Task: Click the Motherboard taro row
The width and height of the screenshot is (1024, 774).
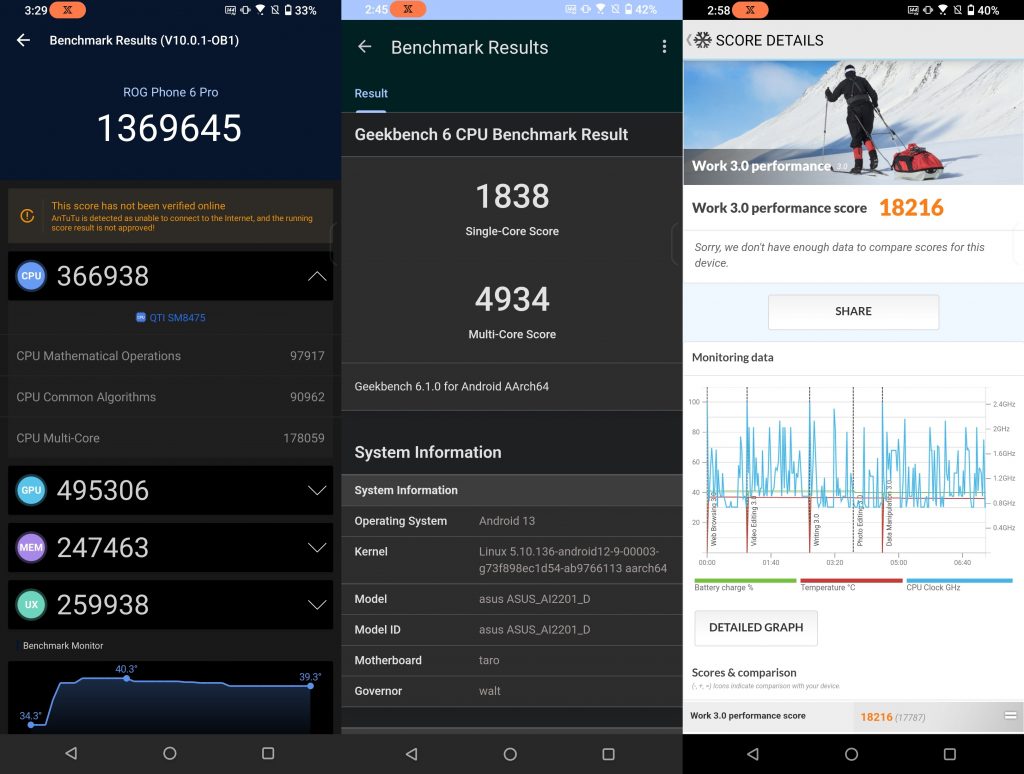Action: (512, 660)
